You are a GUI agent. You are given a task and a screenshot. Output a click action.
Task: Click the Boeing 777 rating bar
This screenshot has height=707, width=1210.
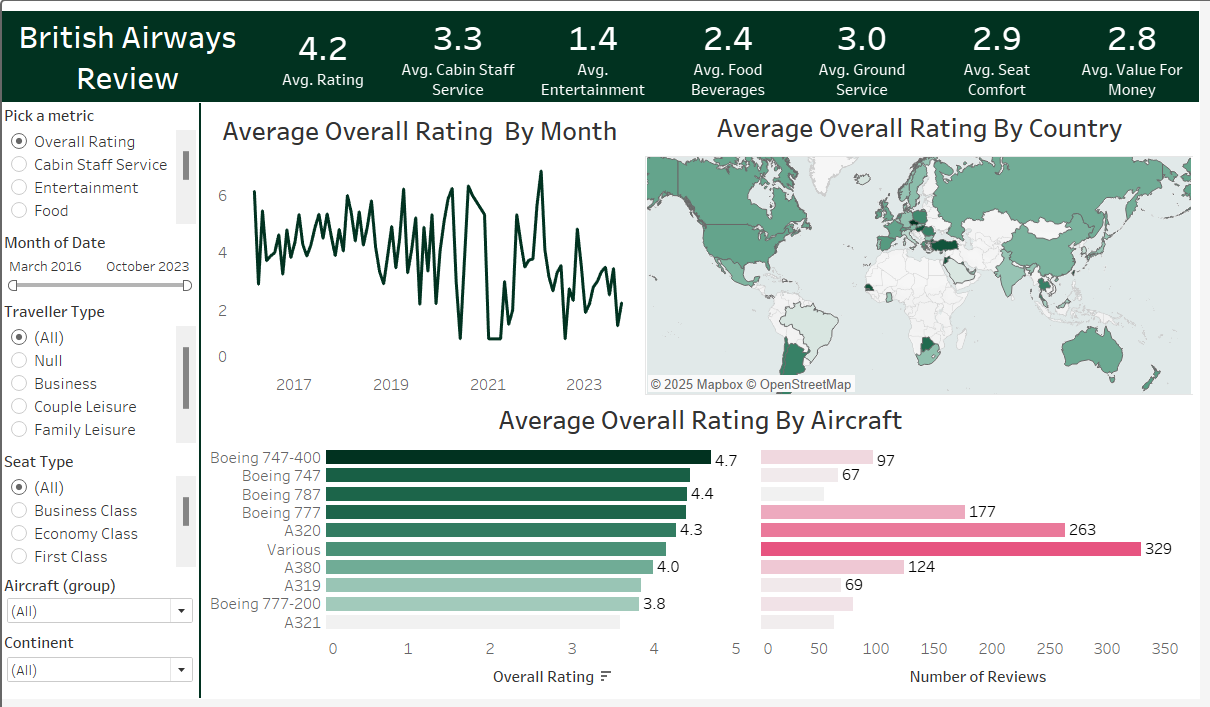pyautogui.click(x=506, y=512)
